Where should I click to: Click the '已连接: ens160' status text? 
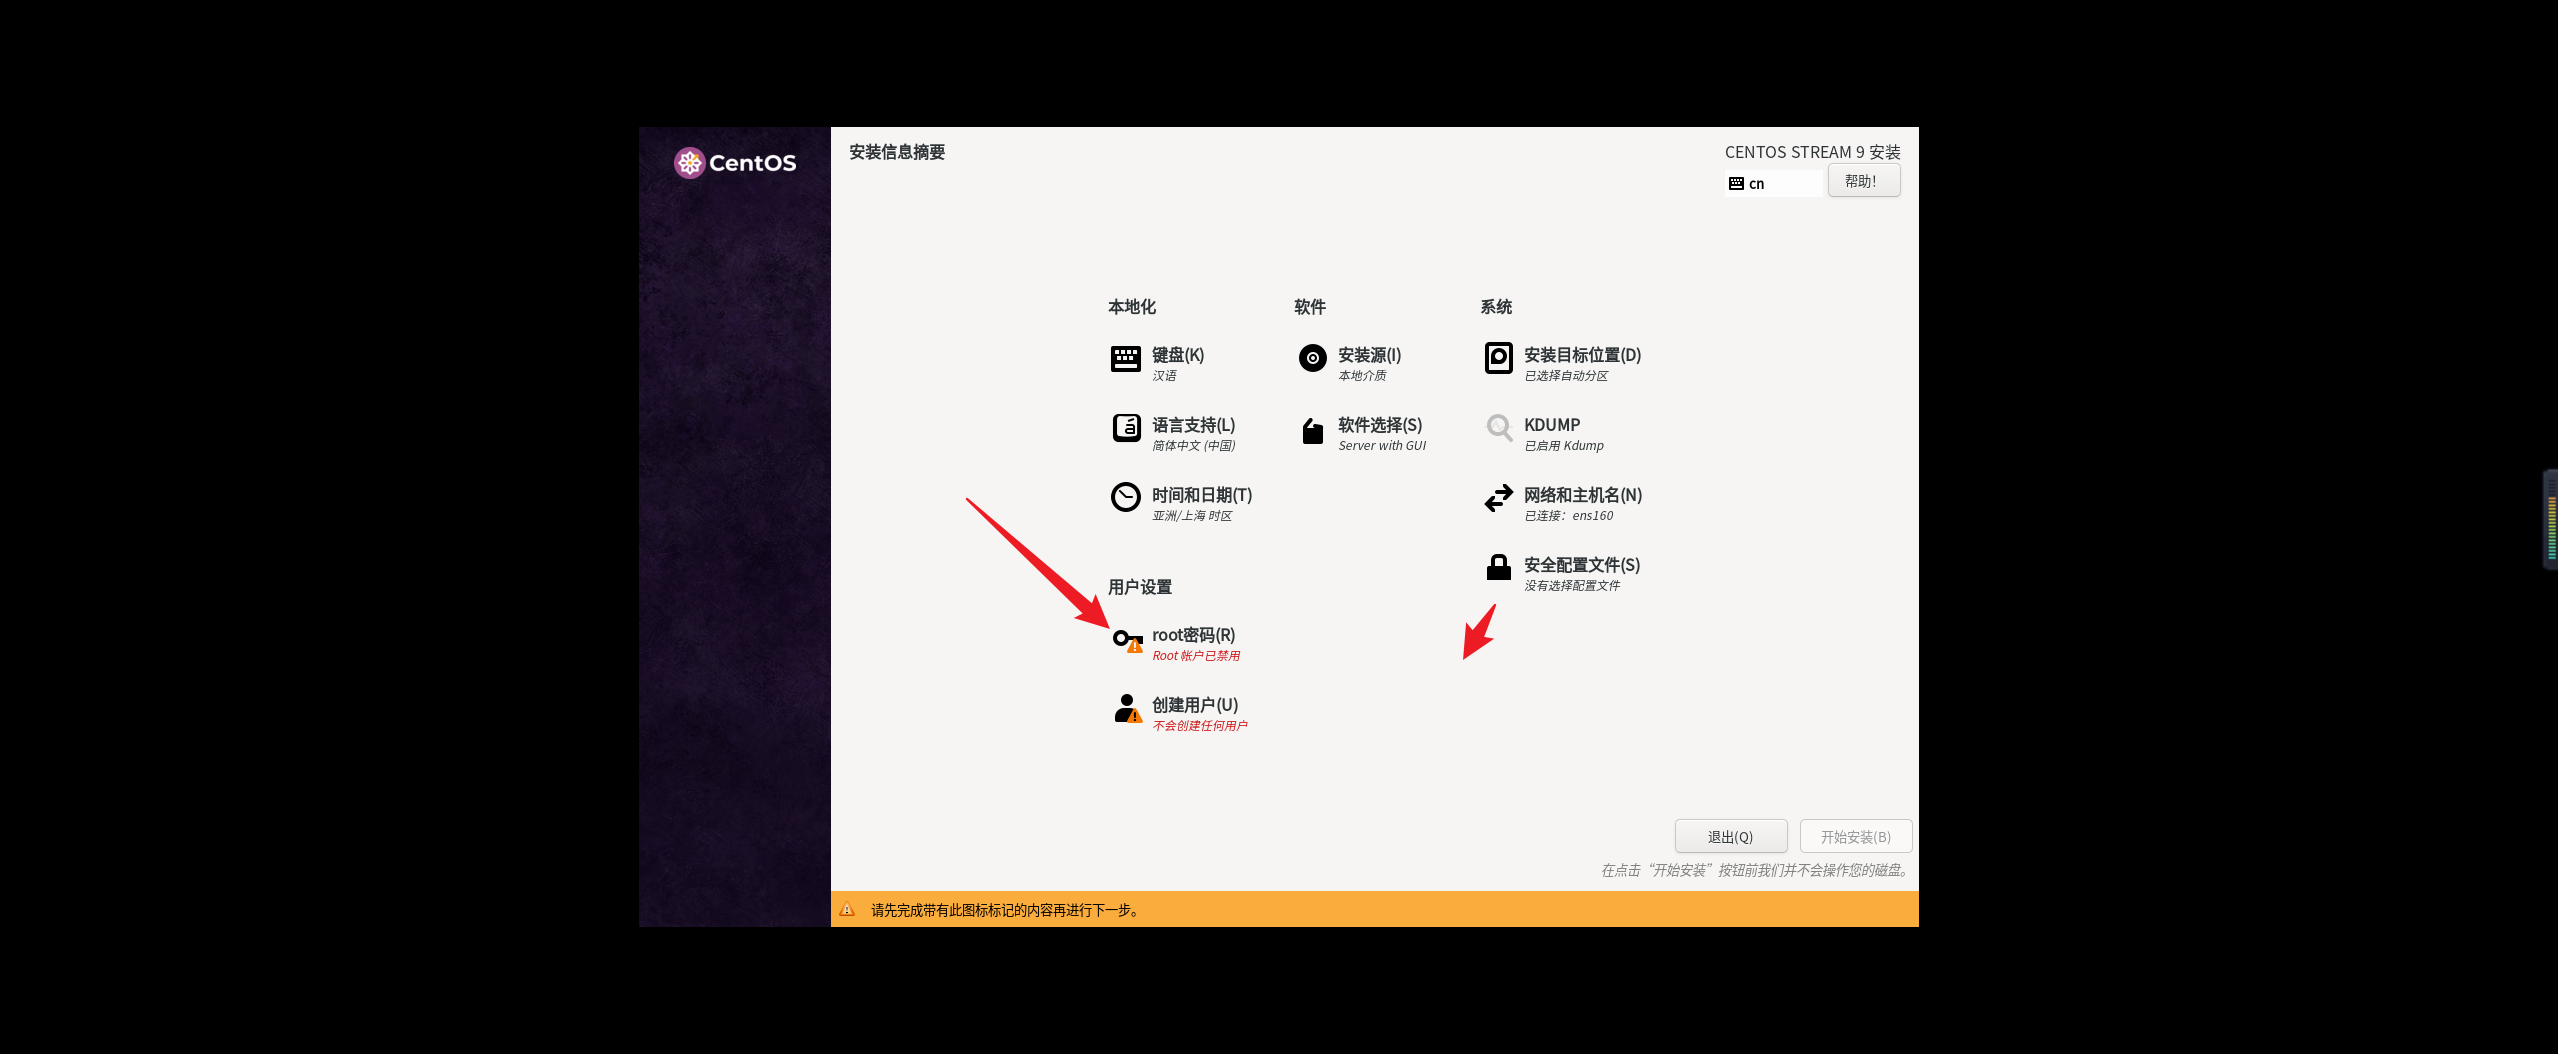pyautogui.click(x=1568, y=516)
